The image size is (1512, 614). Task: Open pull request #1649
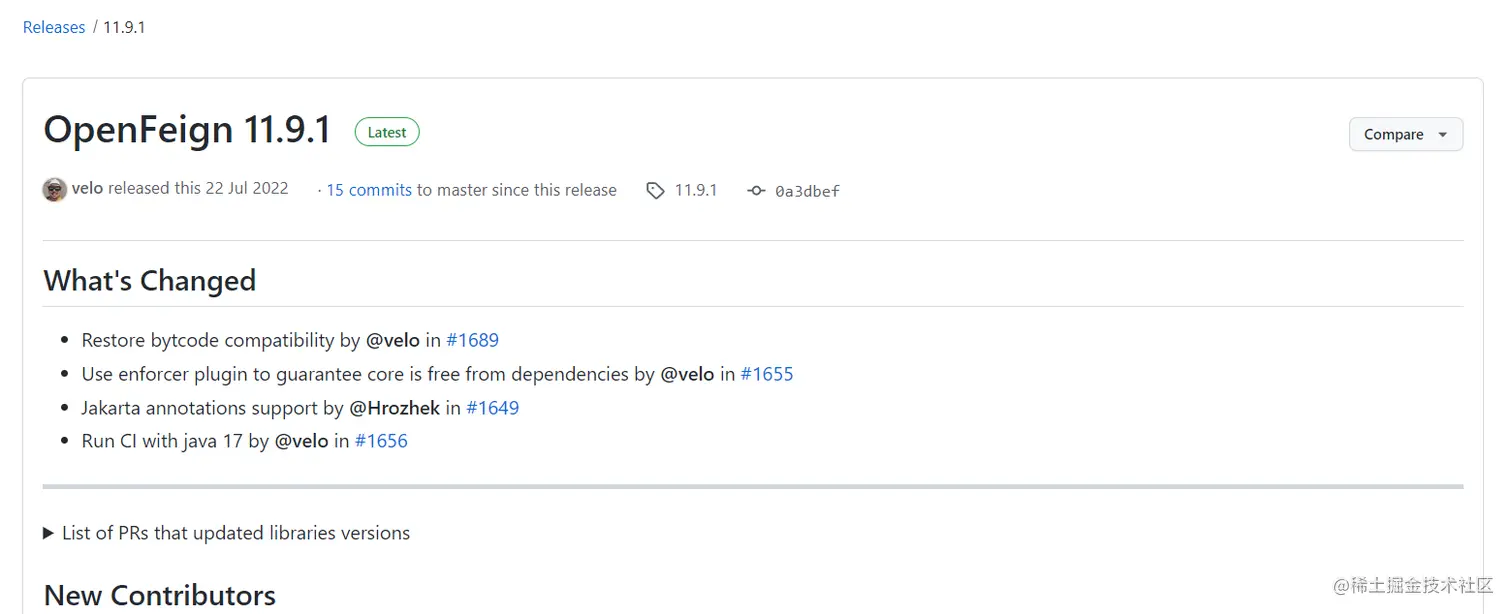pyautogui.click(x=492, y=408)
